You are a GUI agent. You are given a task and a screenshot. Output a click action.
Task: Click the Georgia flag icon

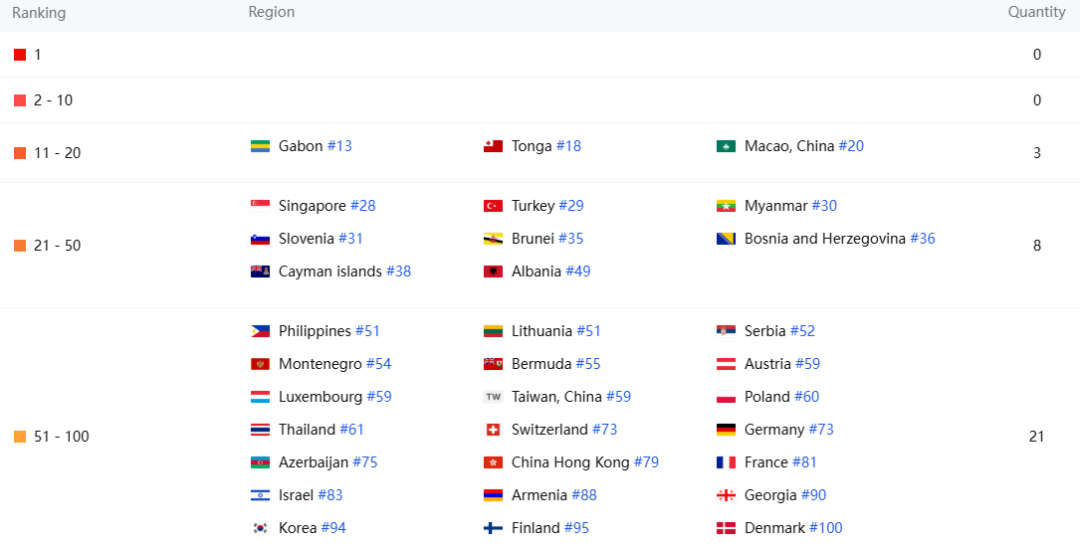(x=726, y=495)
